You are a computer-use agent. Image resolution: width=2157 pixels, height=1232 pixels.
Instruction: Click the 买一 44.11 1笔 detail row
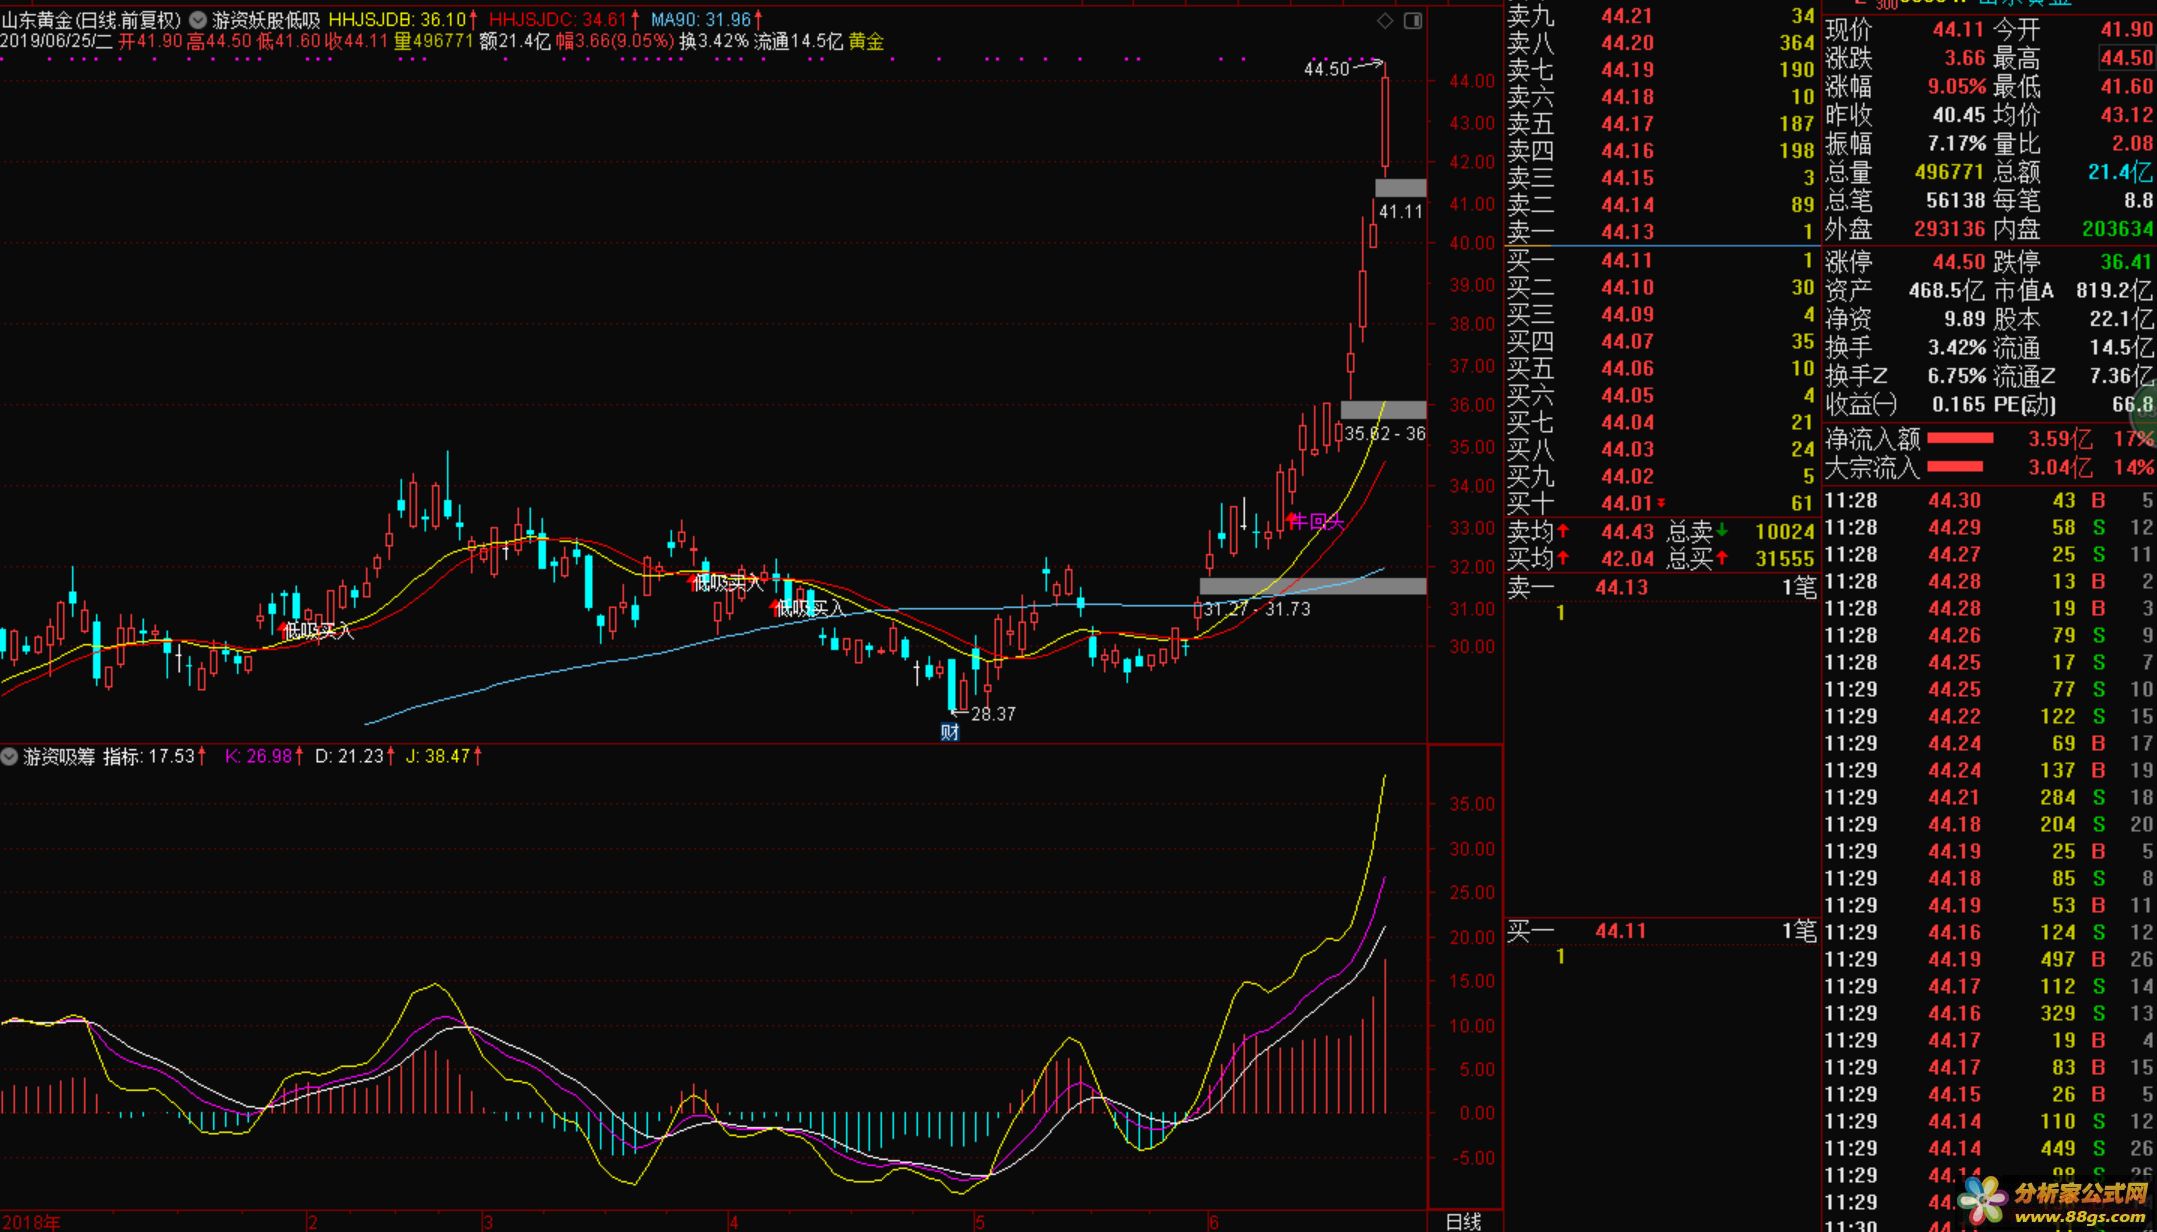click(1661, 931)
